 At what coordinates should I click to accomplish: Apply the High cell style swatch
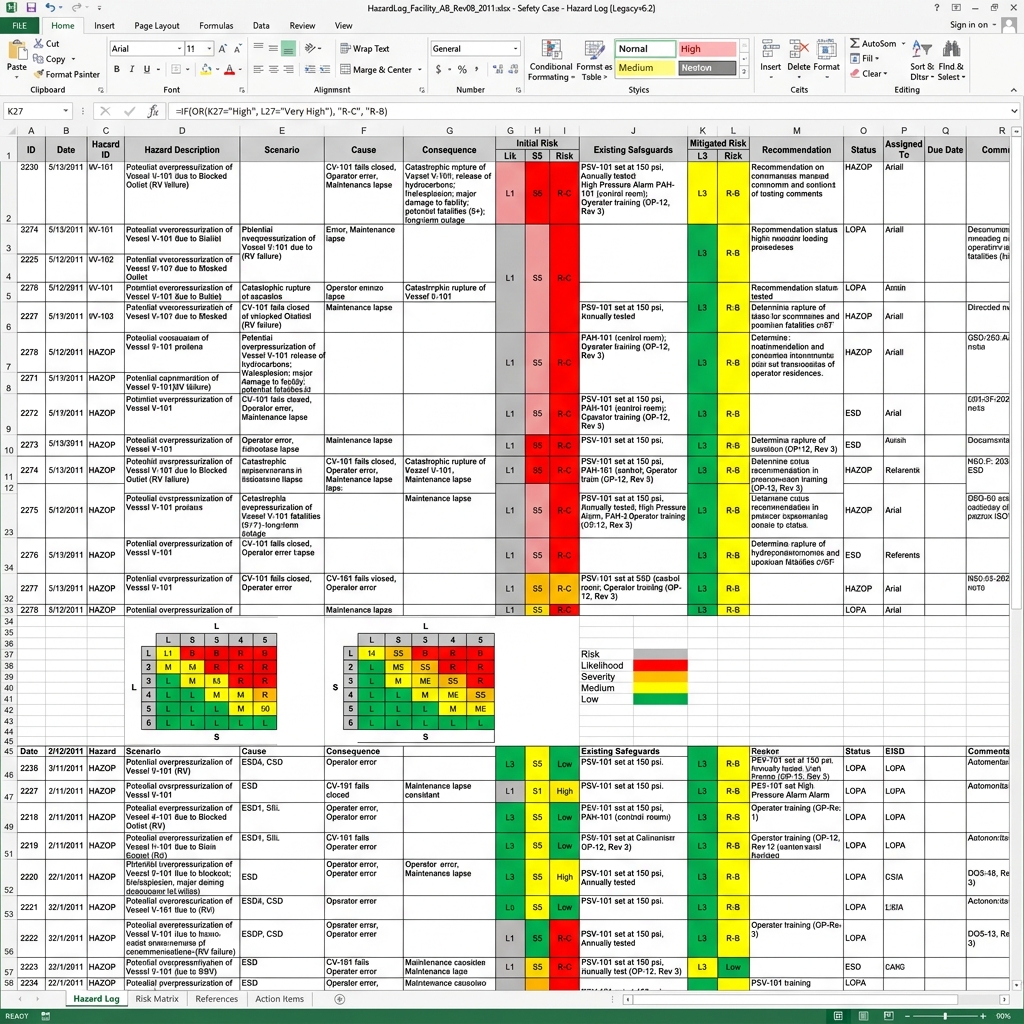pos(708,48)
